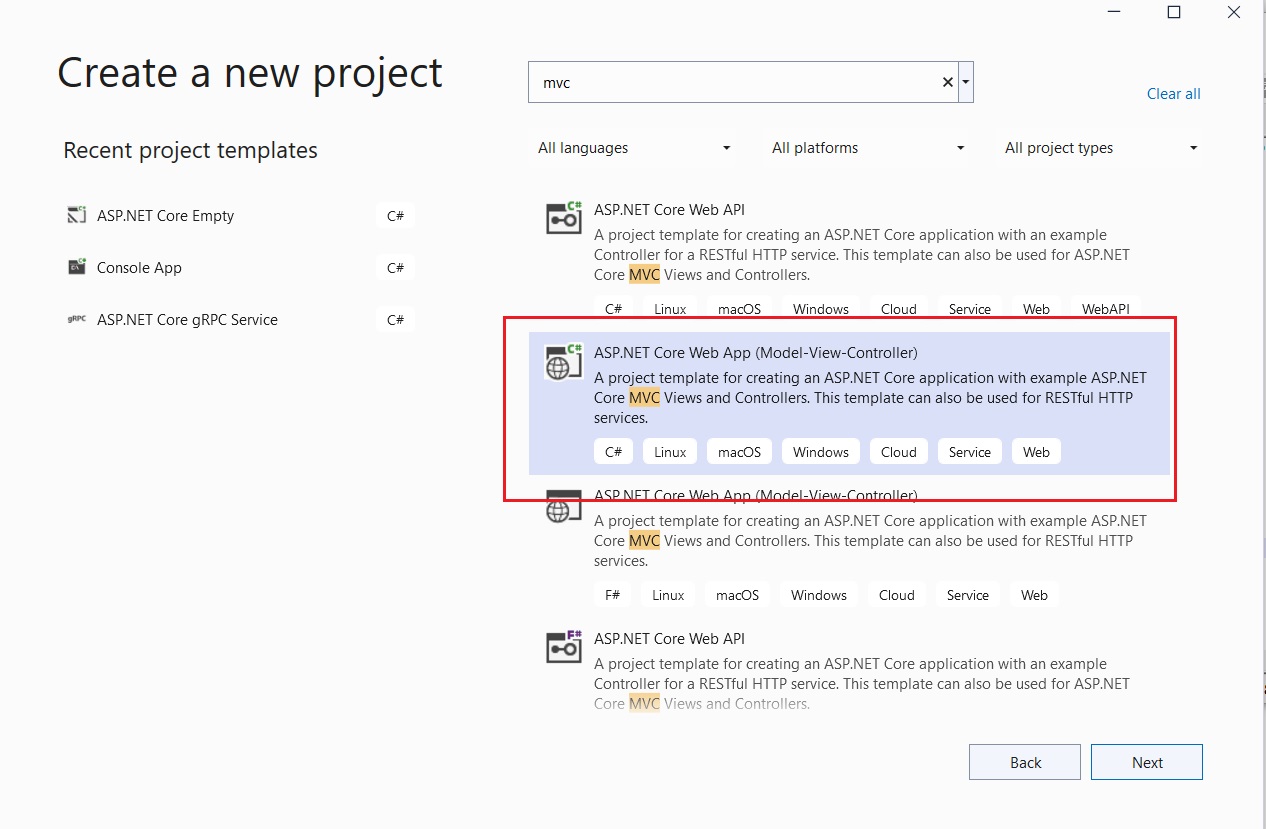Click the C# badge beside Console App

[395, 267]
